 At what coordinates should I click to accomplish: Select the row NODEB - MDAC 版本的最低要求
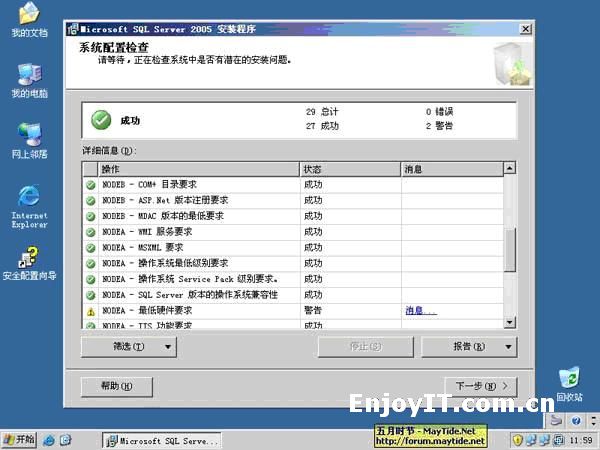[293, 216]
